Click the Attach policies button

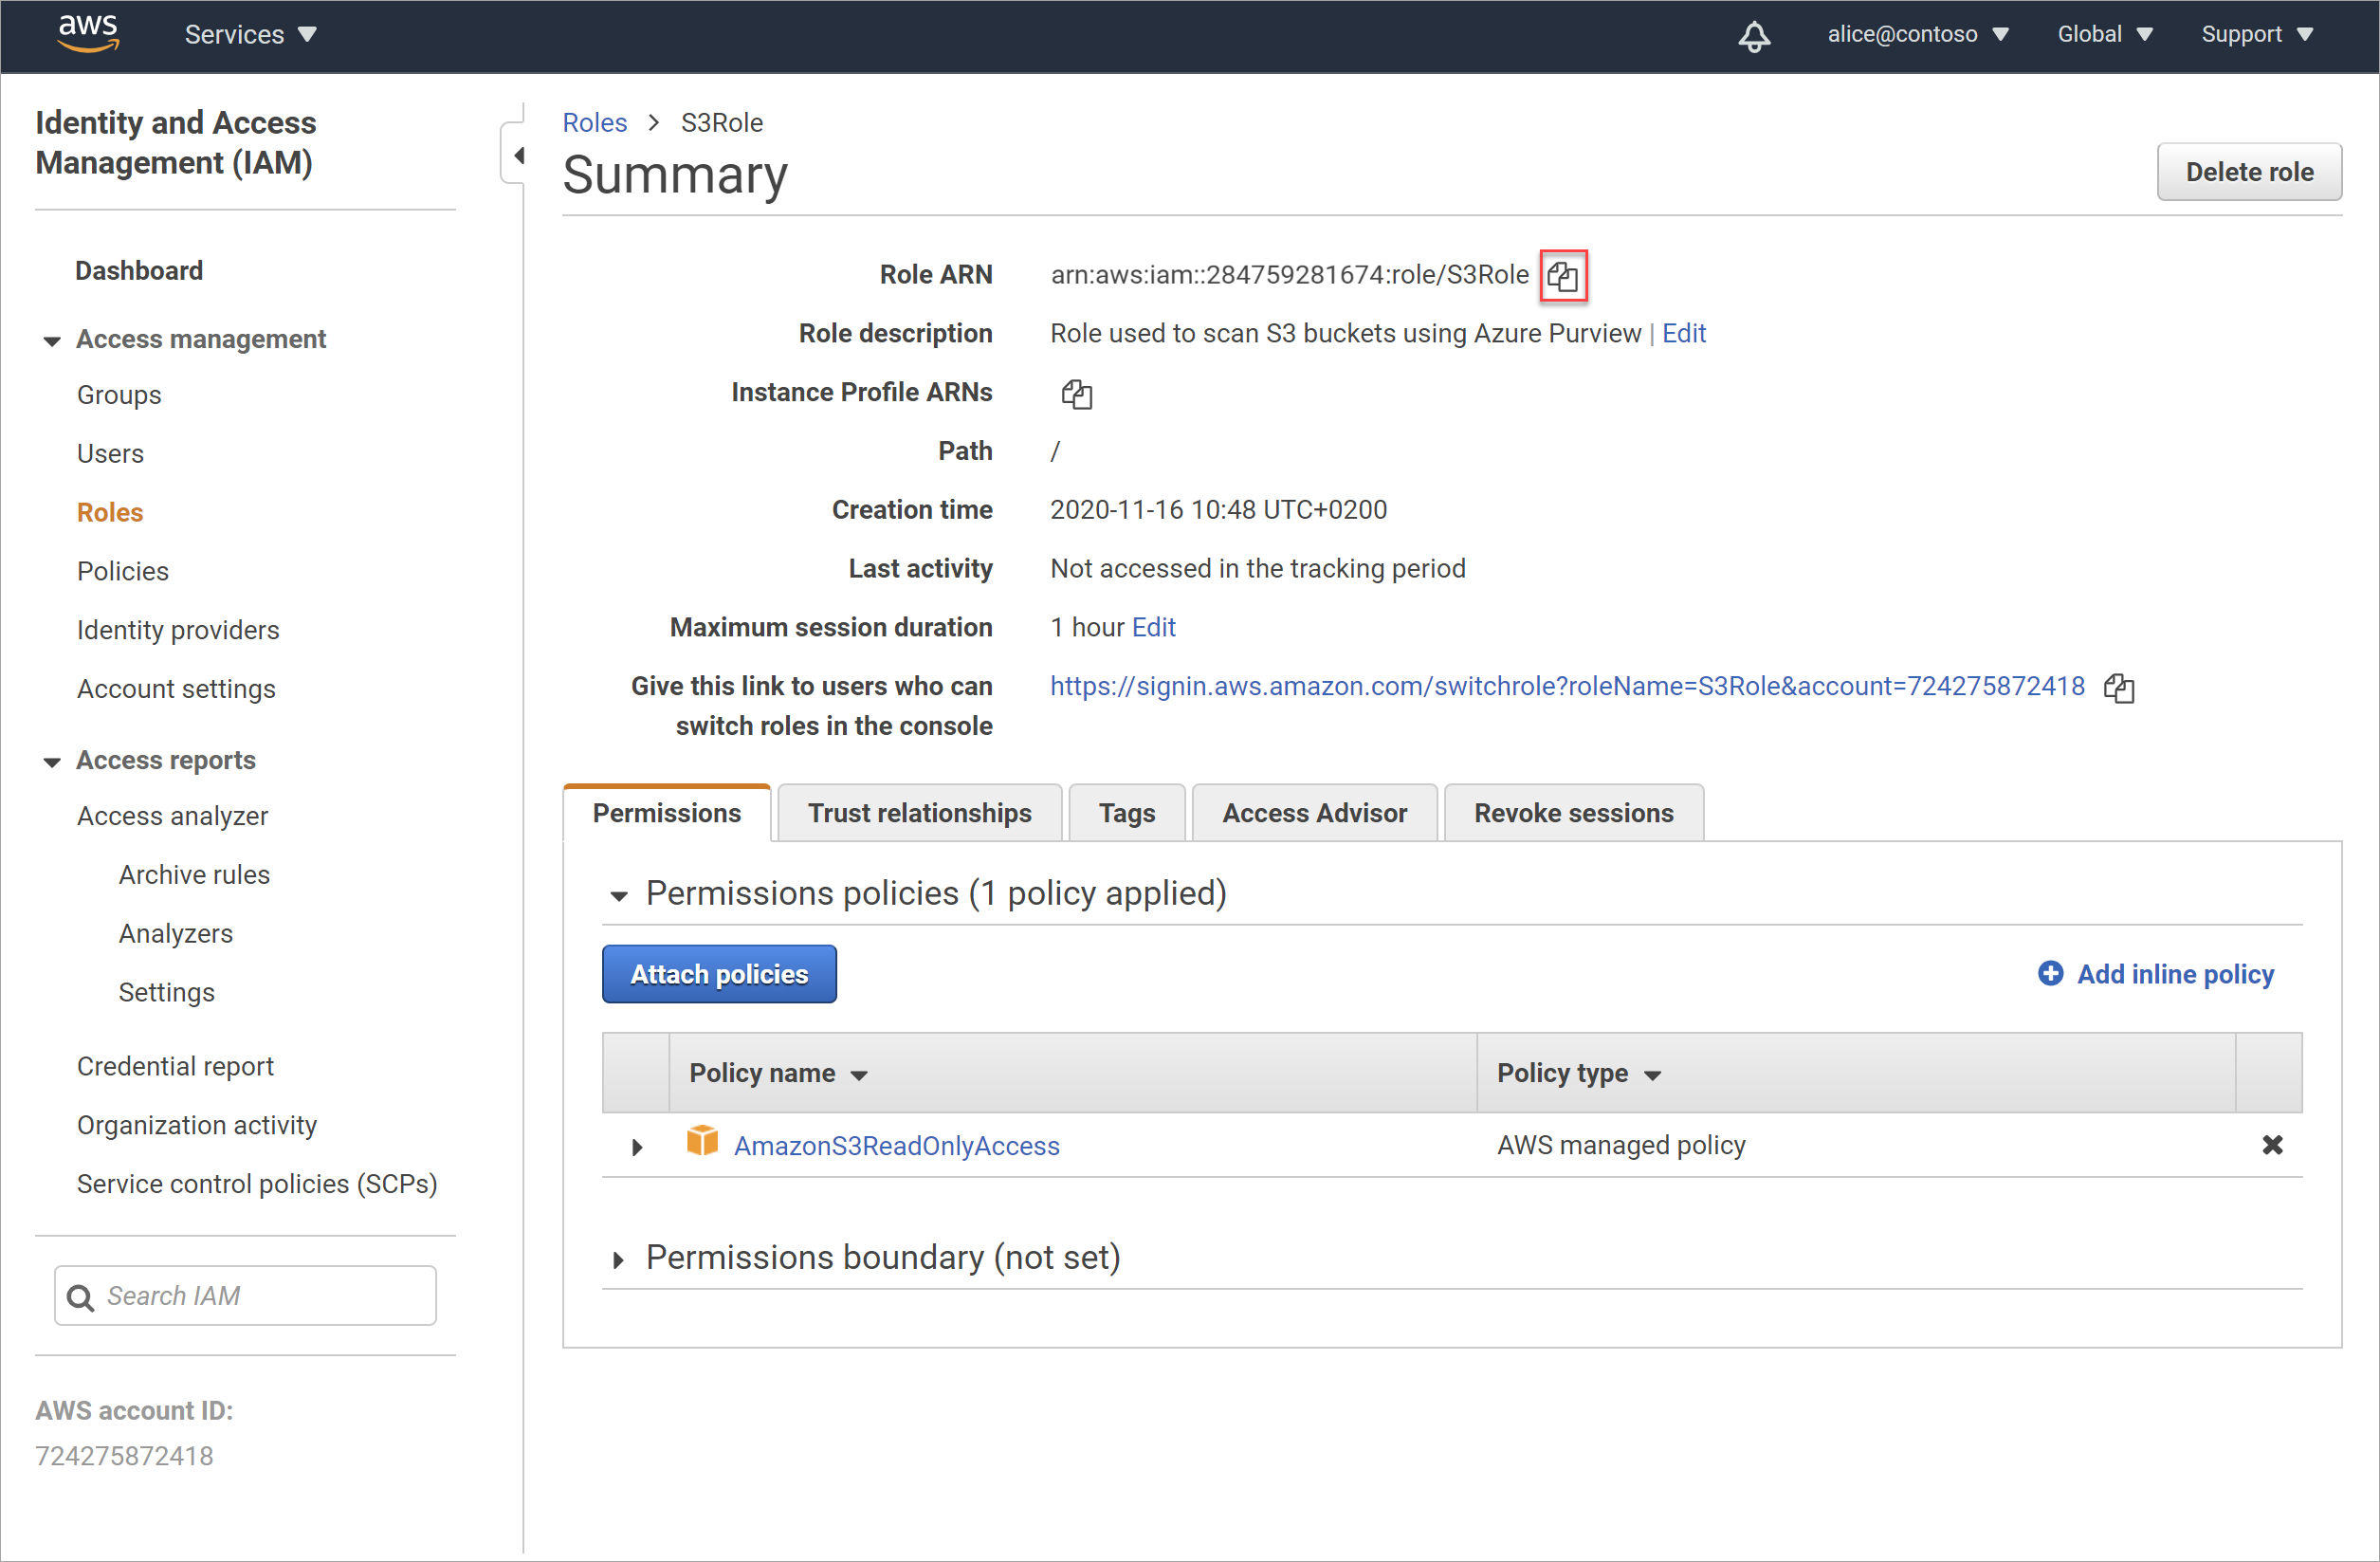(x=718, y=973)
